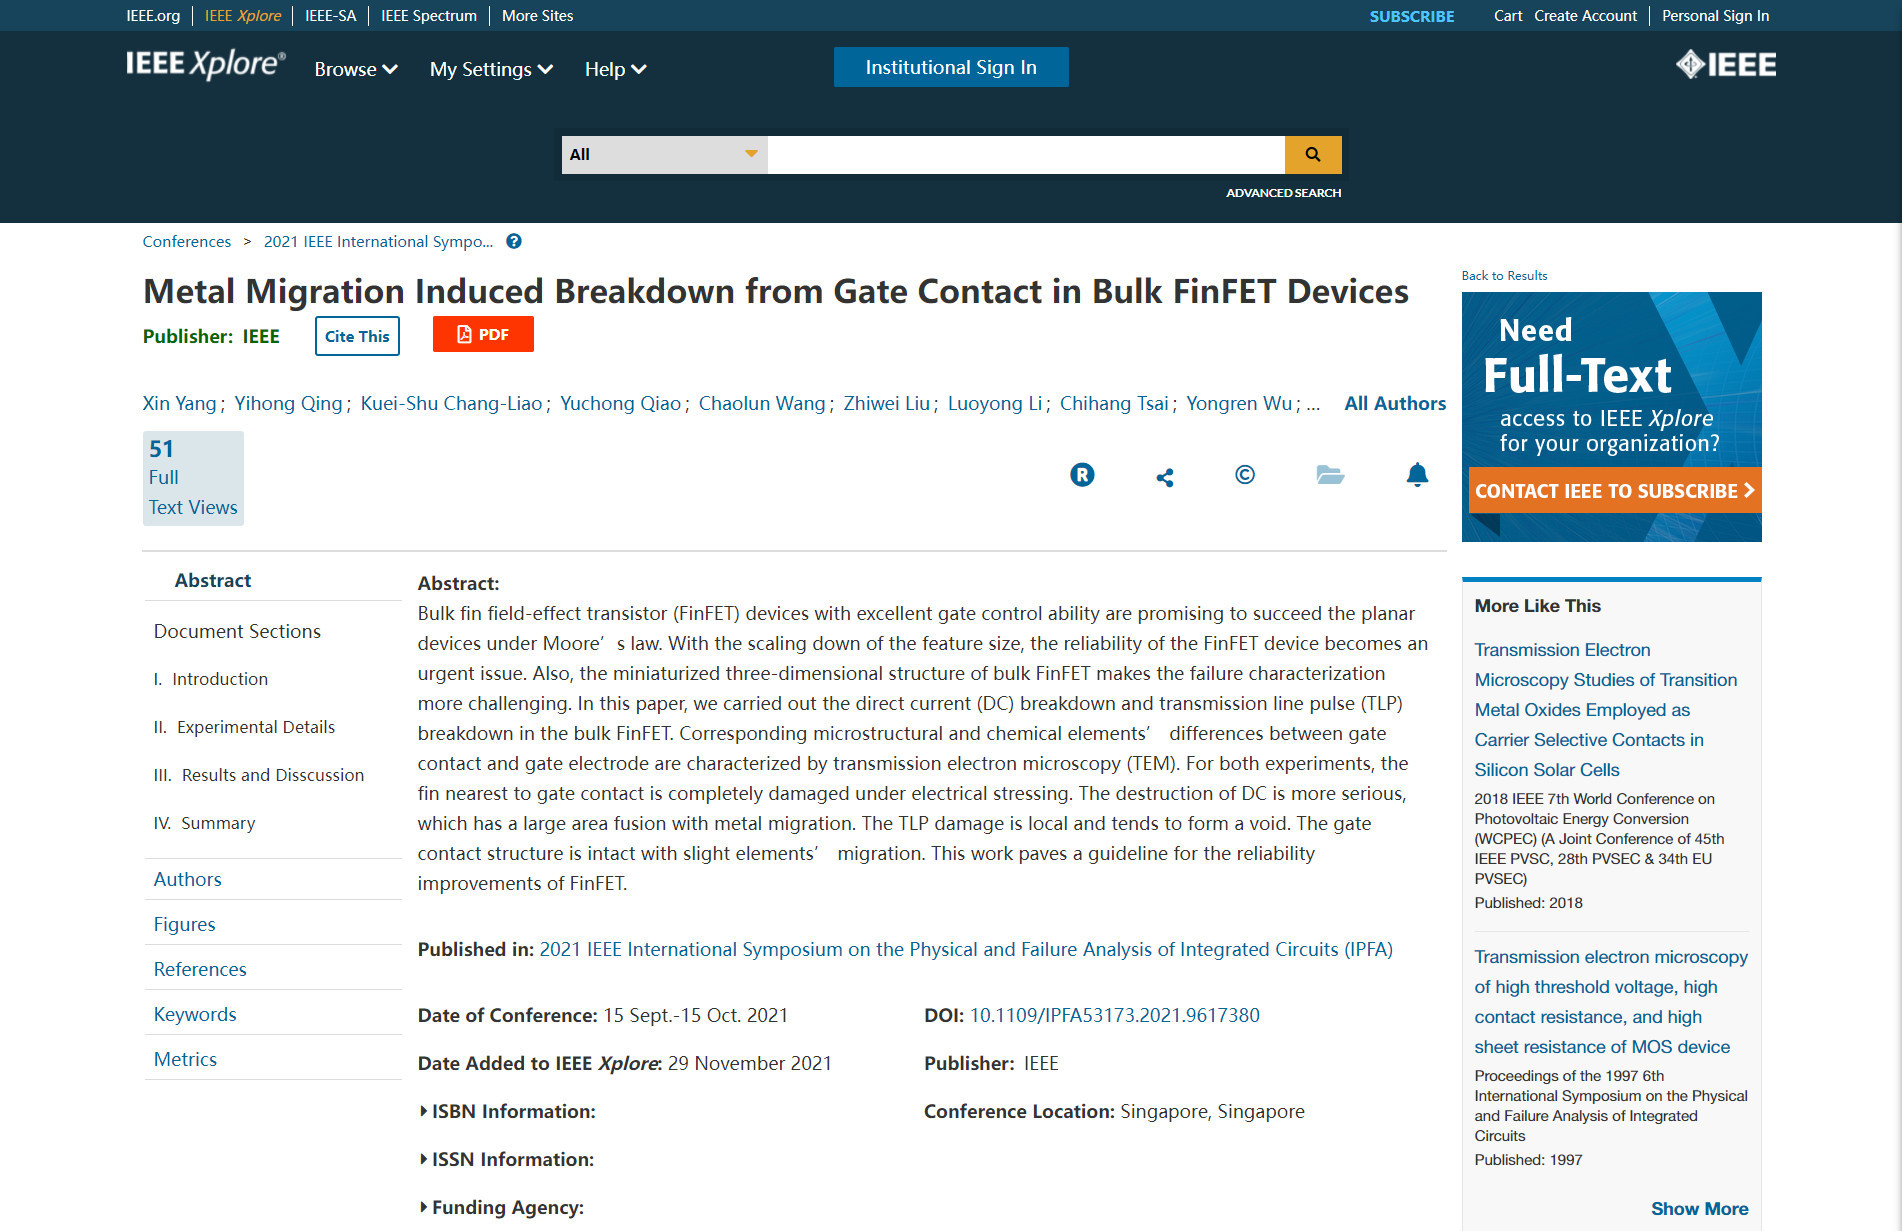
Task: Select the Abstract tab in sidebar
Action: pos(213,580)
